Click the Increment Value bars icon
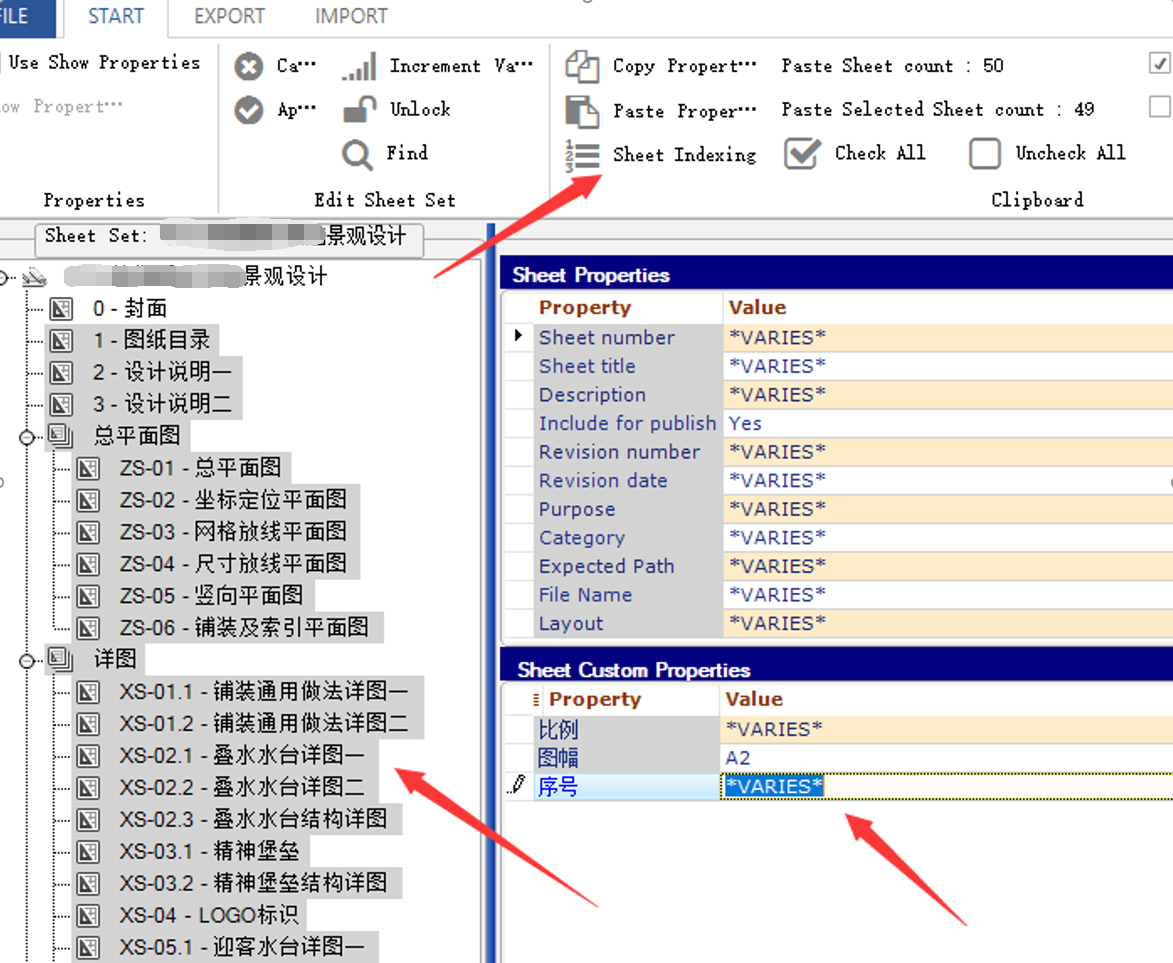The width and height of the screenshot is (1173, 963). (x=359, y=67)
